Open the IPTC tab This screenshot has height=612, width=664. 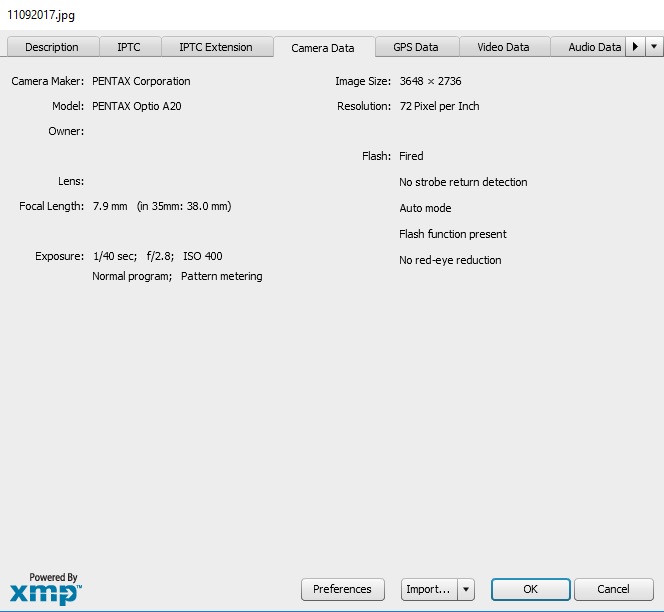pos(129,47)
